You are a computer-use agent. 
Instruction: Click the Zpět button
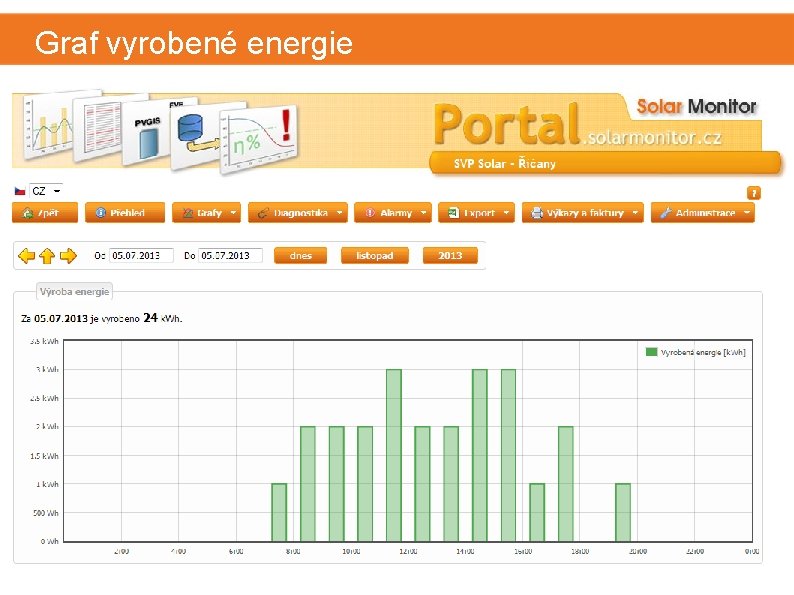click(45, 213)
